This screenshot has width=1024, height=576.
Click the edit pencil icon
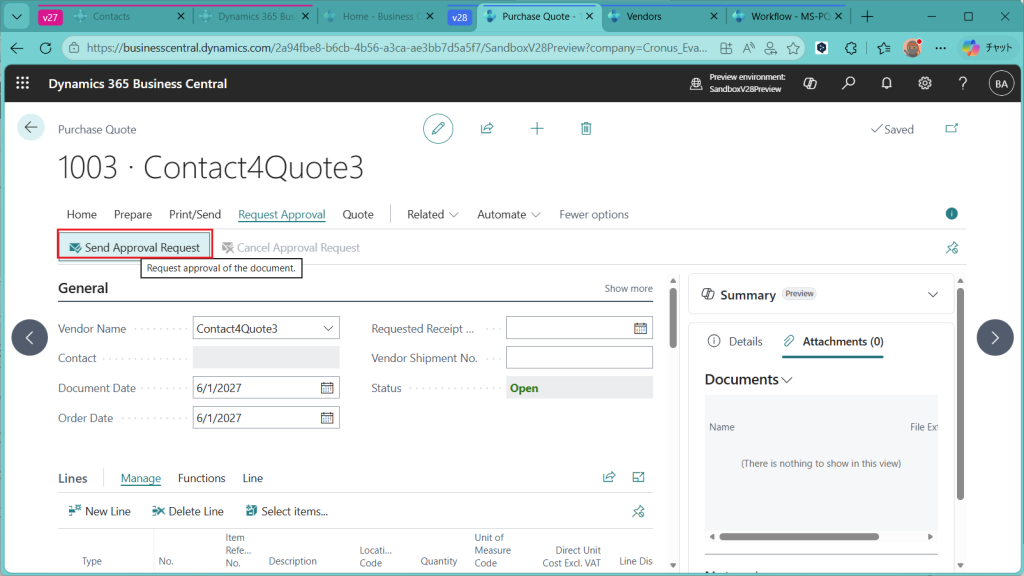point(437,129)
